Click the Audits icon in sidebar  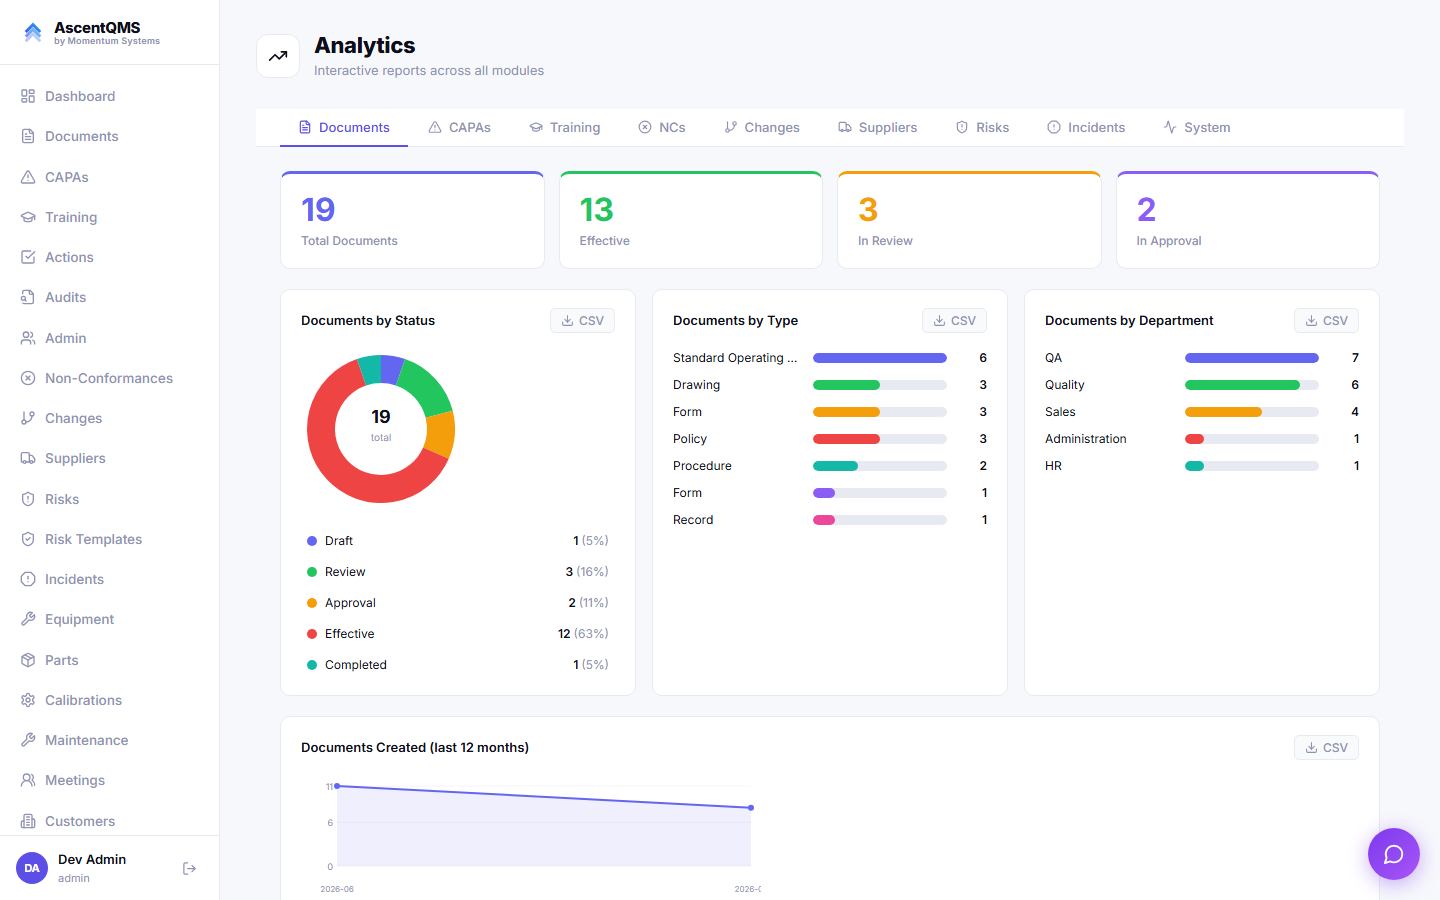tap(28, 297)
